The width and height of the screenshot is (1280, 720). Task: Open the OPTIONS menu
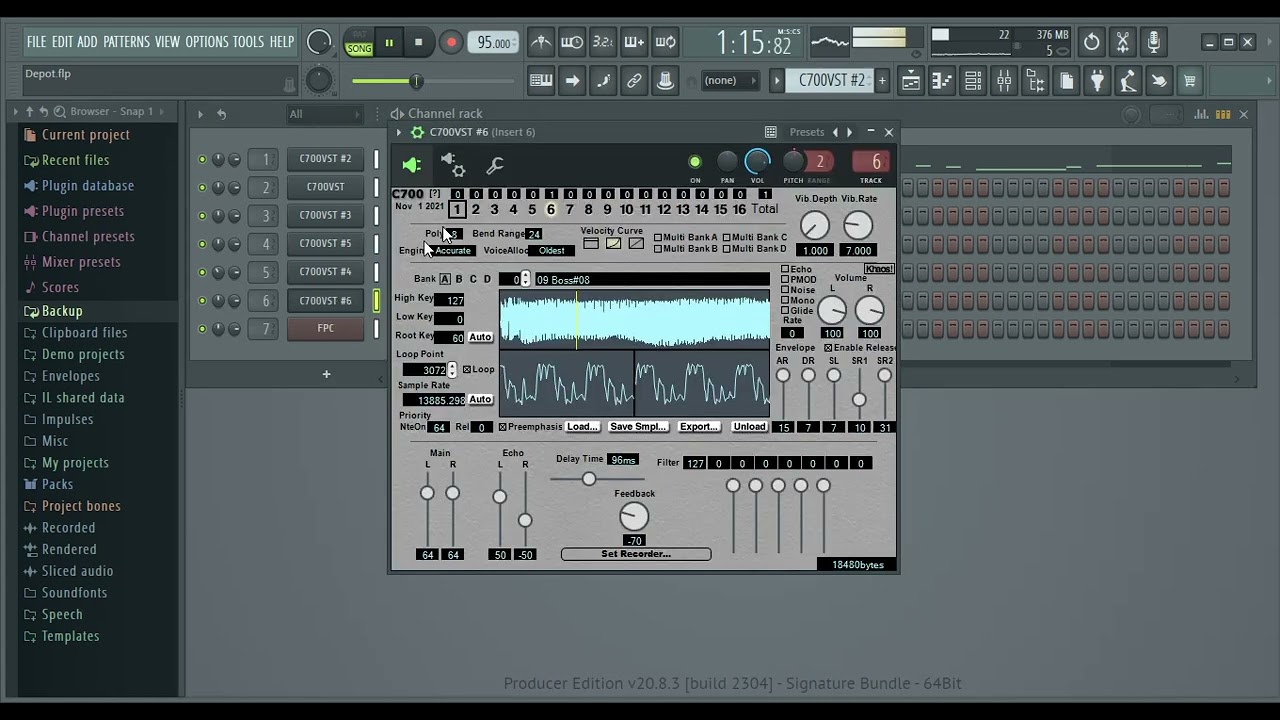pyautogui.click(x=207, y=42)
